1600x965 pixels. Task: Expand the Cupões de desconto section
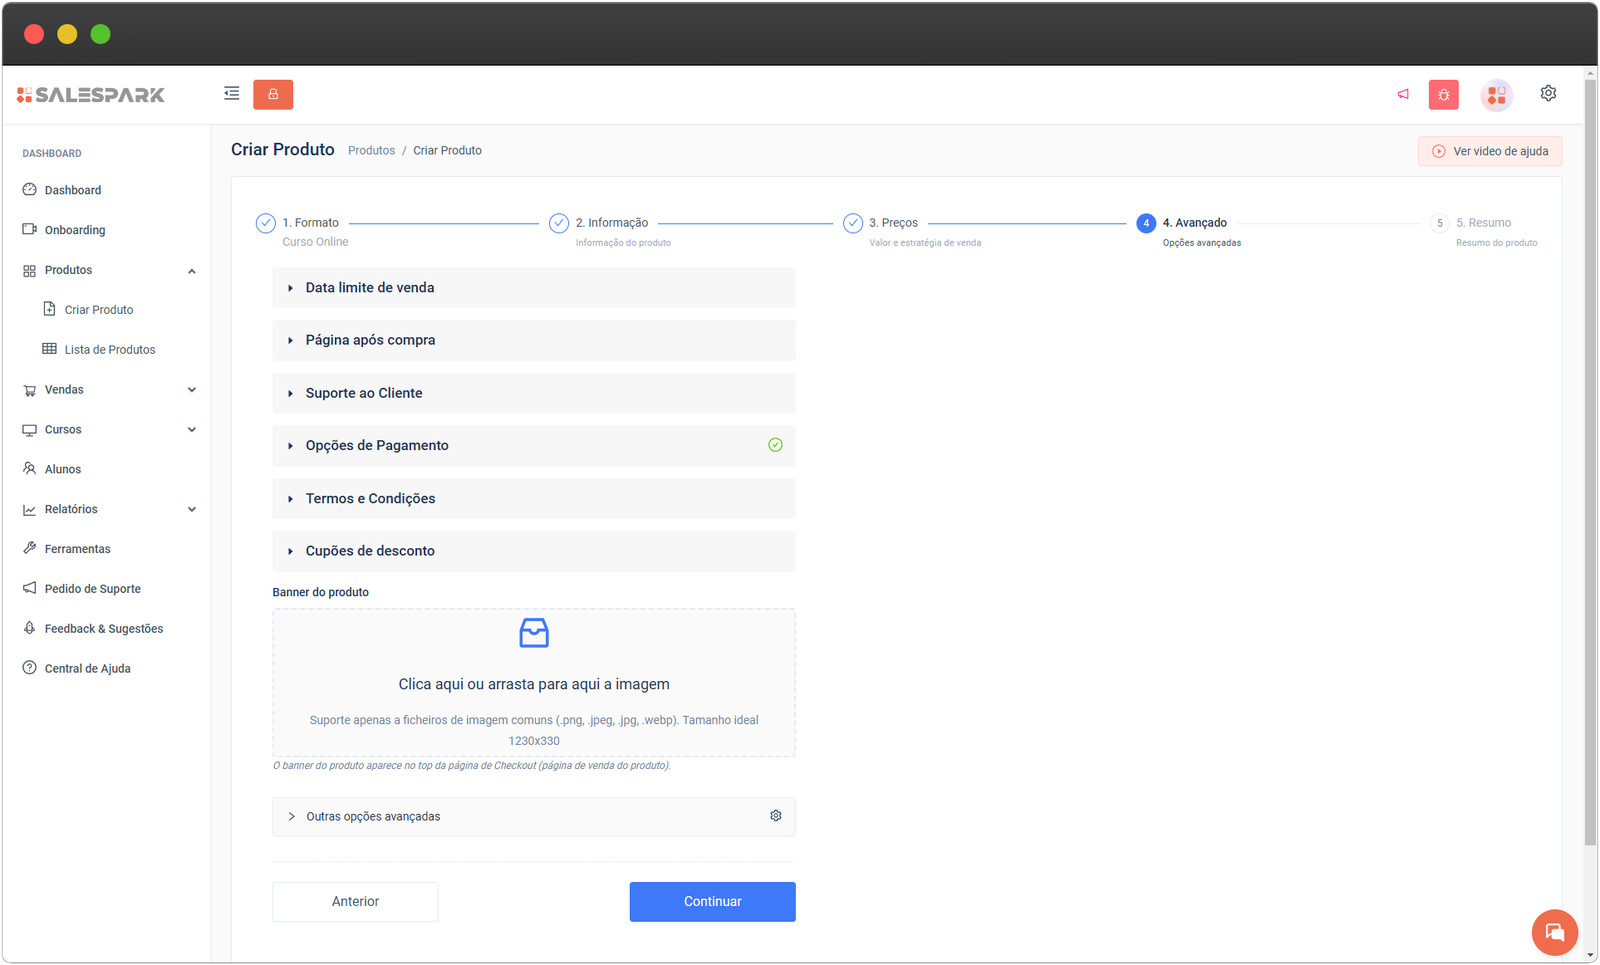coord(370,551)
